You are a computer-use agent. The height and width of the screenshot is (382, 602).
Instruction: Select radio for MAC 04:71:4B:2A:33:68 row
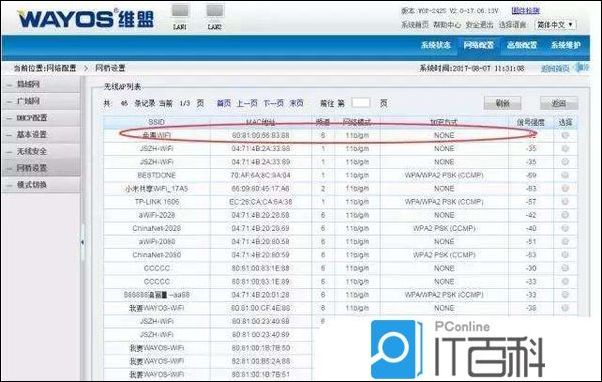point(565,149)
